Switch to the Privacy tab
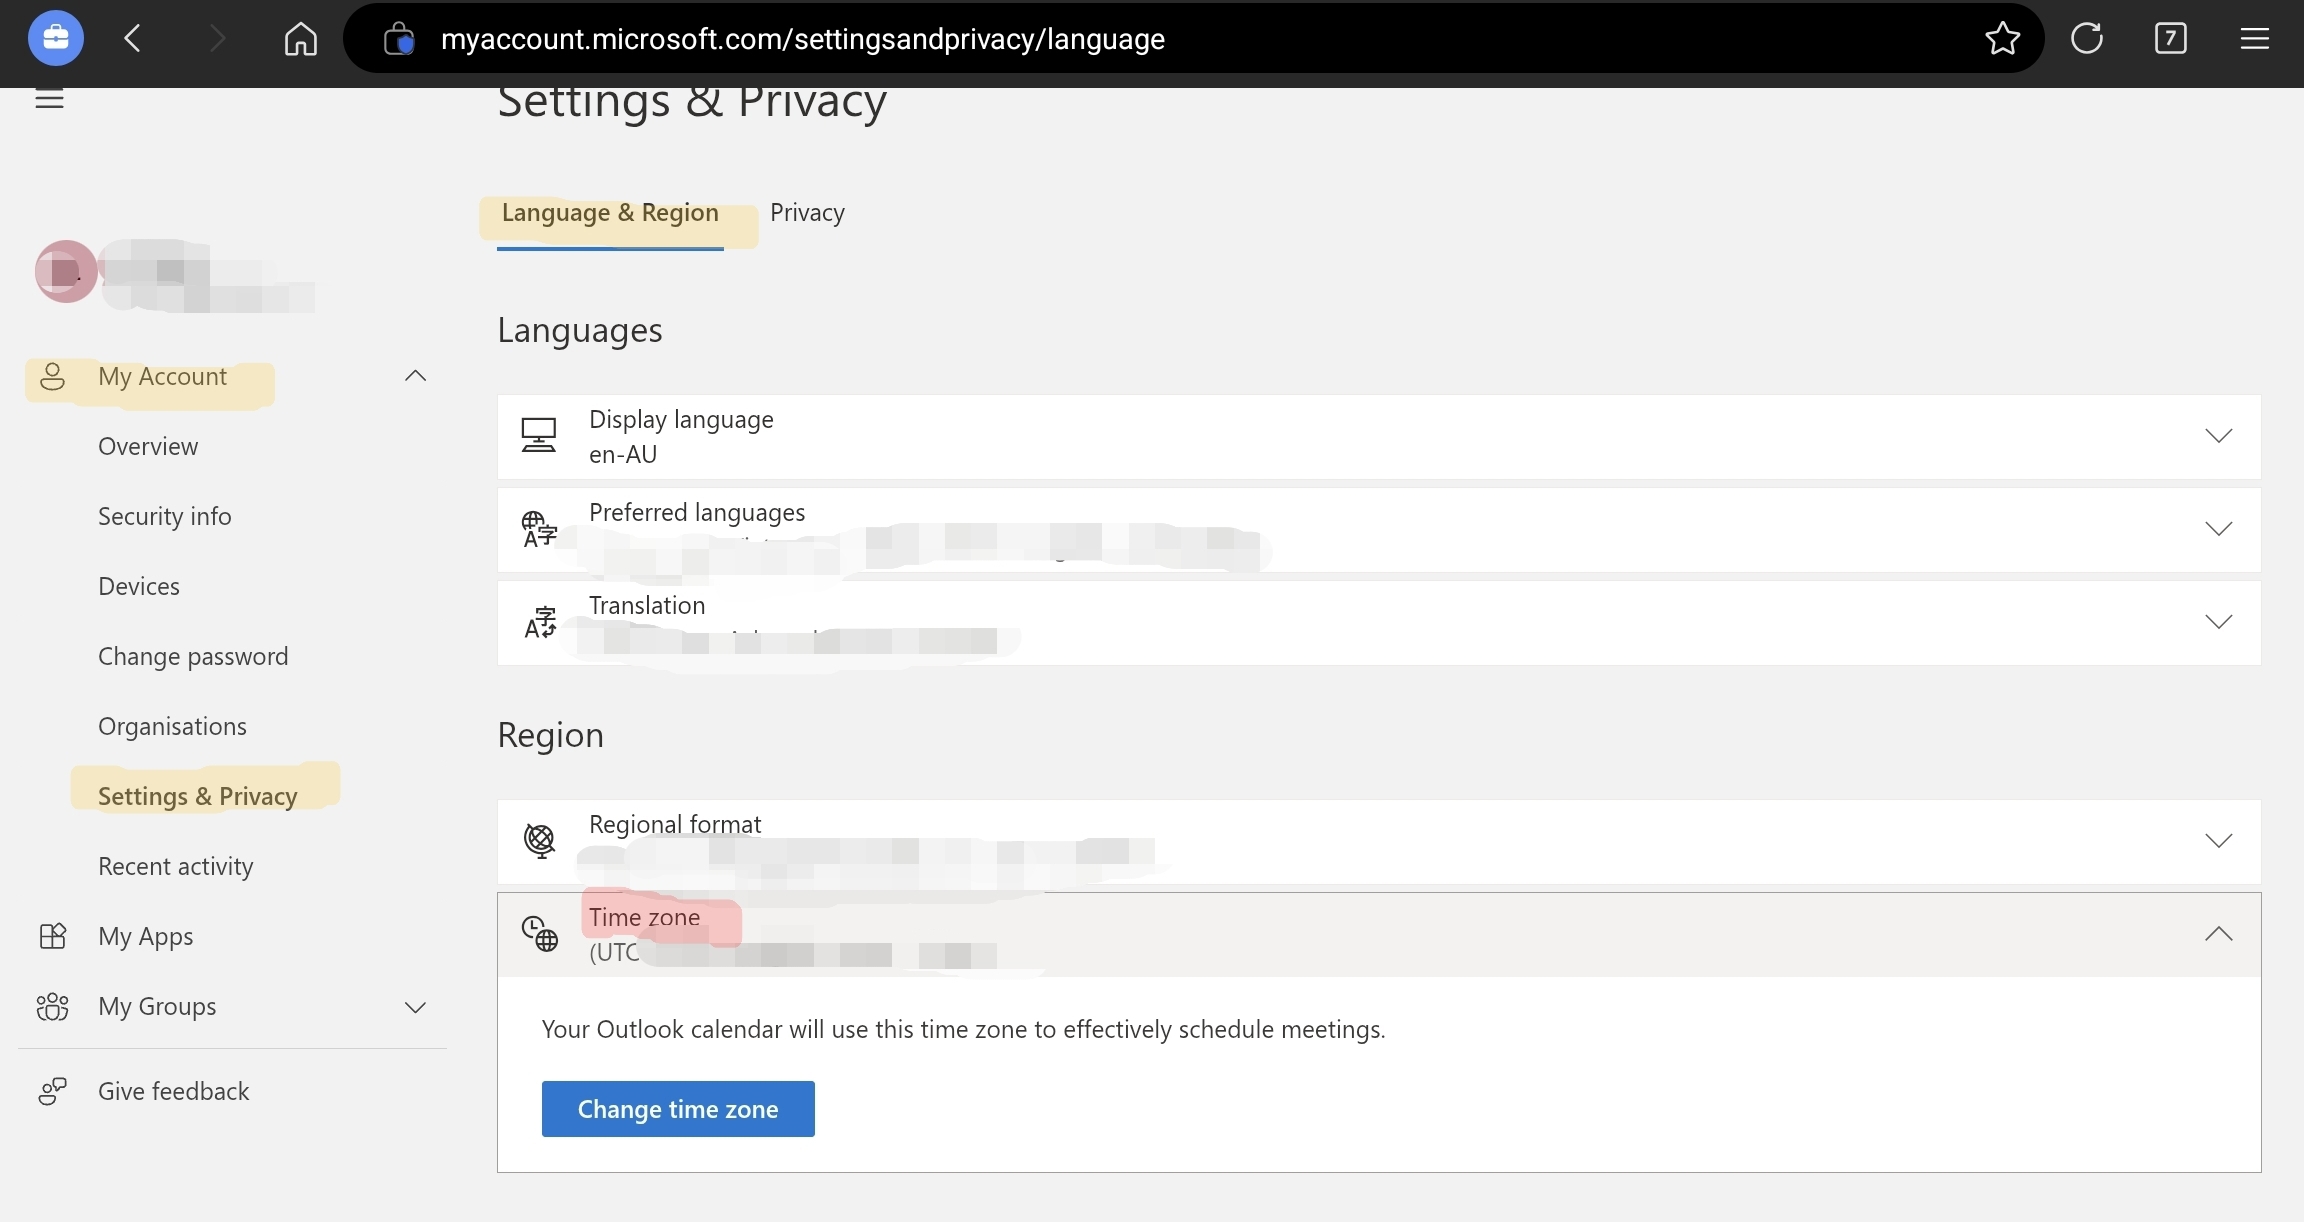 (x=807, y=213)
